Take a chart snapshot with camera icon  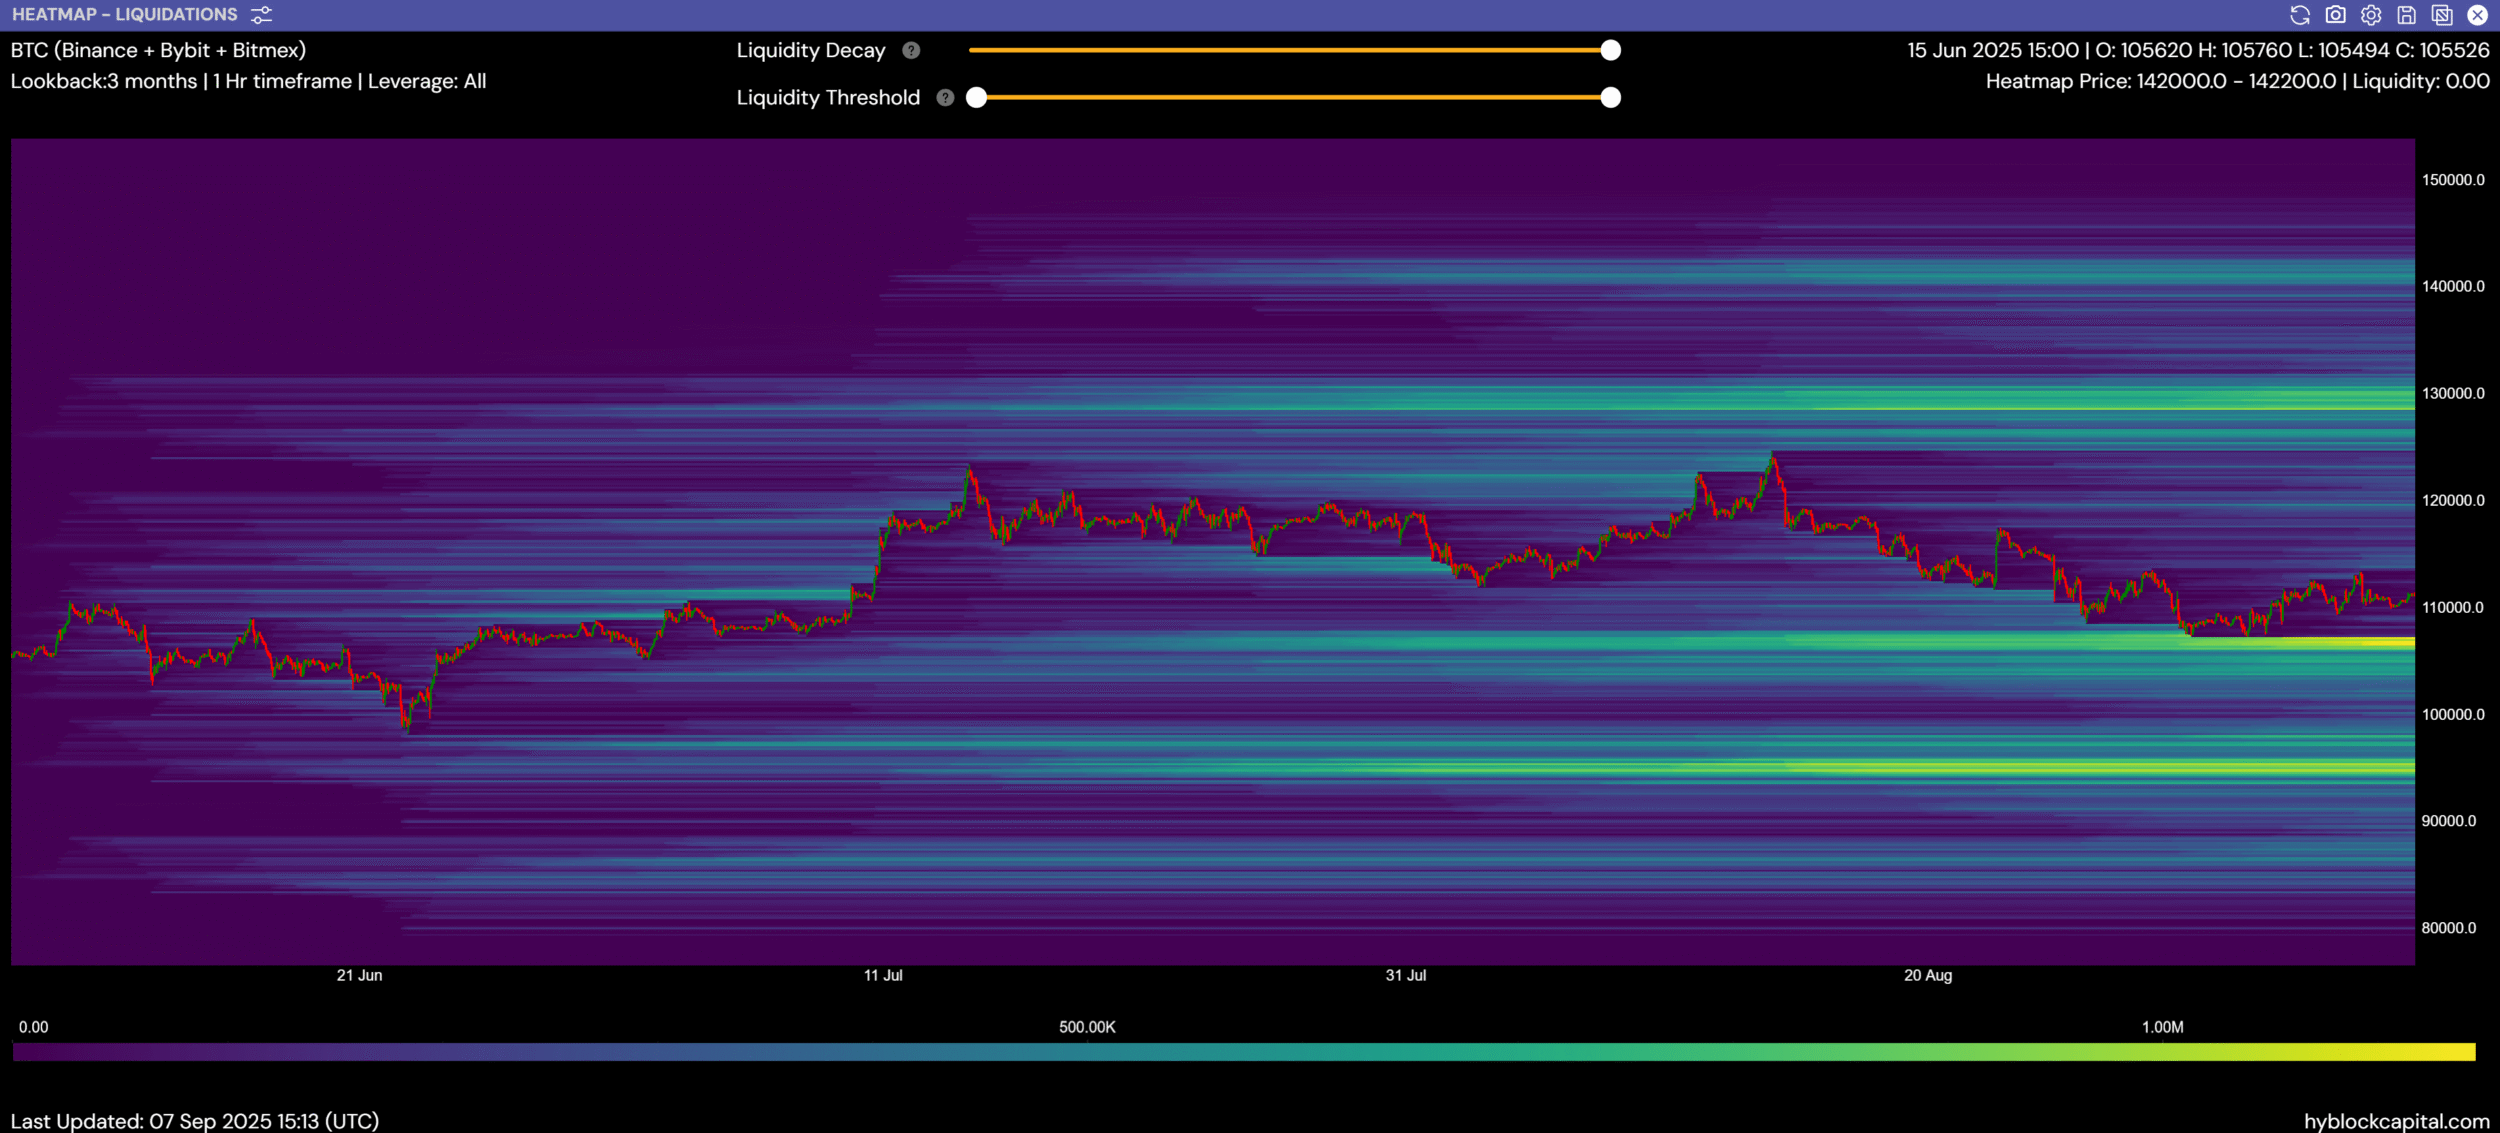coord(2335,15)
